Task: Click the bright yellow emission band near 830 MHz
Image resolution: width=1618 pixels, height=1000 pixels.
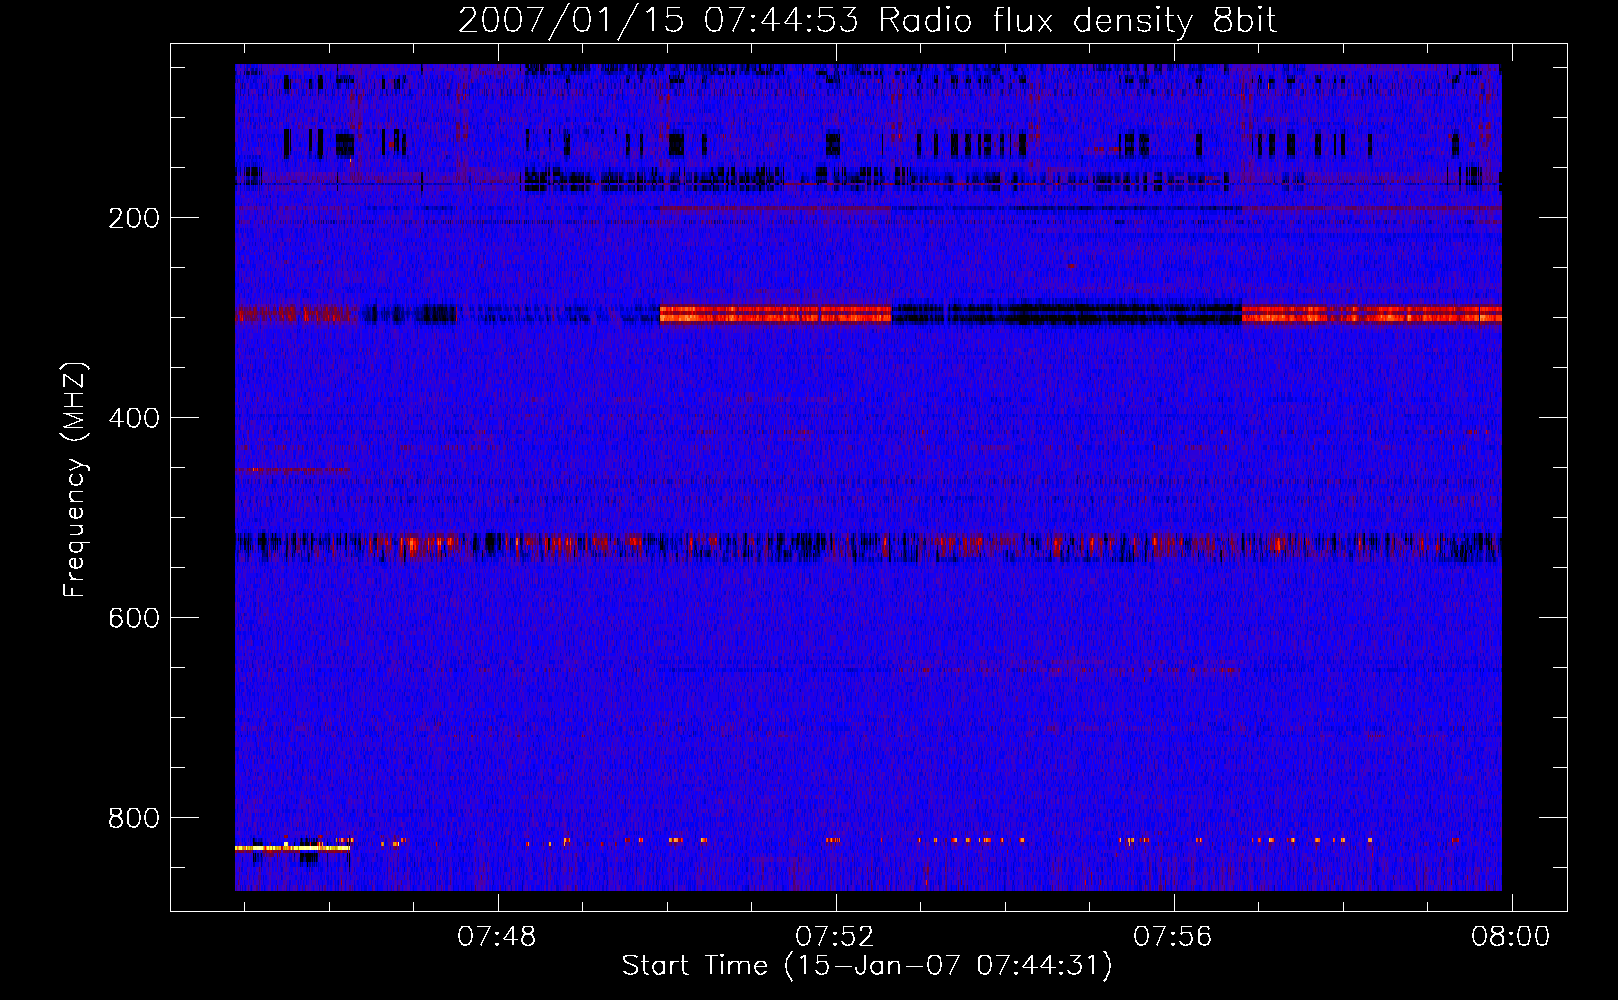Action: coord(292,848)
